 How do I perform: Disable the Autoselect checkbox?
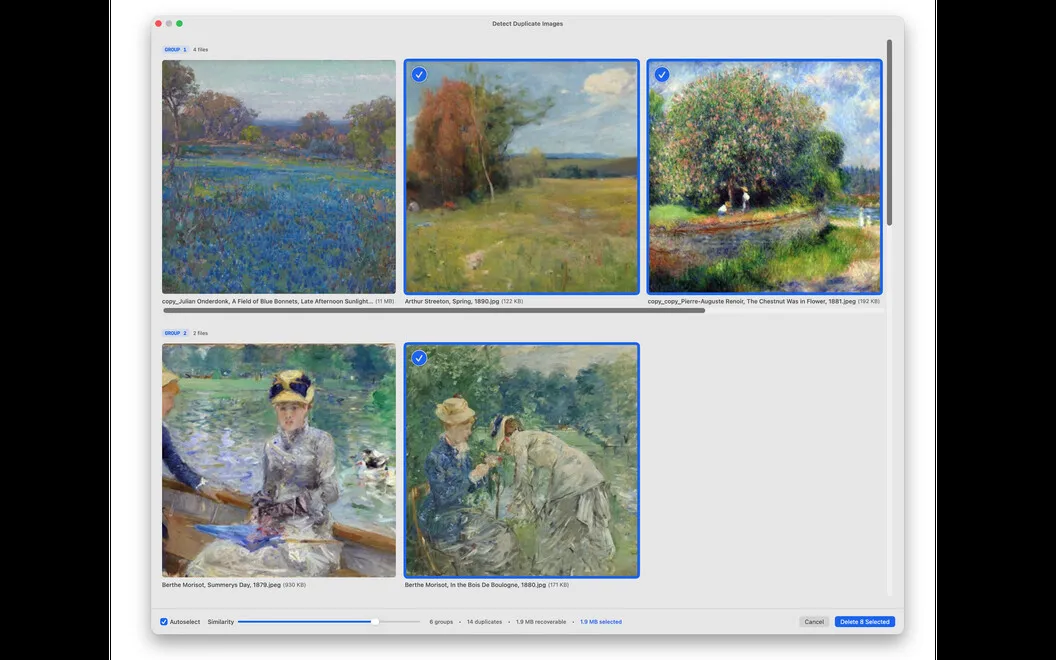(164, 622)
